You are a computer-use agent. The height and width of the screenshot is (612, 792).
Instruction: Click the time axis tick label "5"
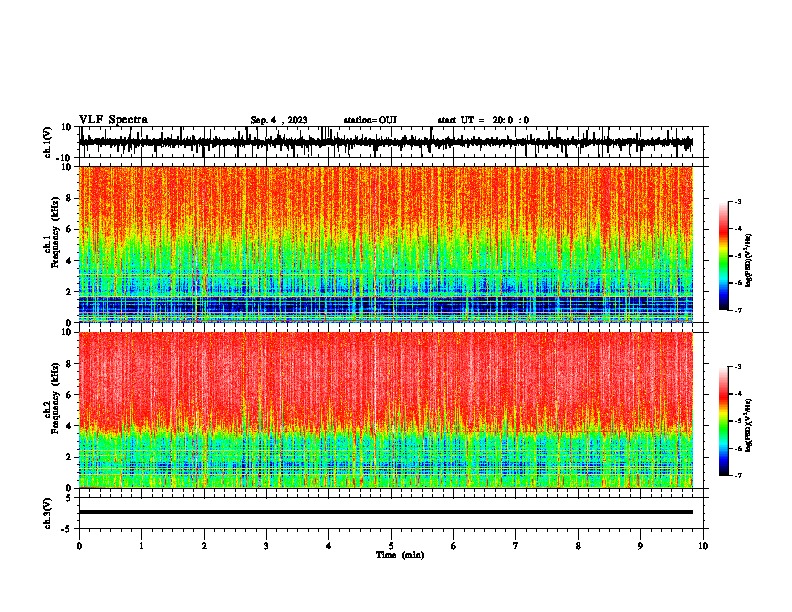tap(391, 546)
